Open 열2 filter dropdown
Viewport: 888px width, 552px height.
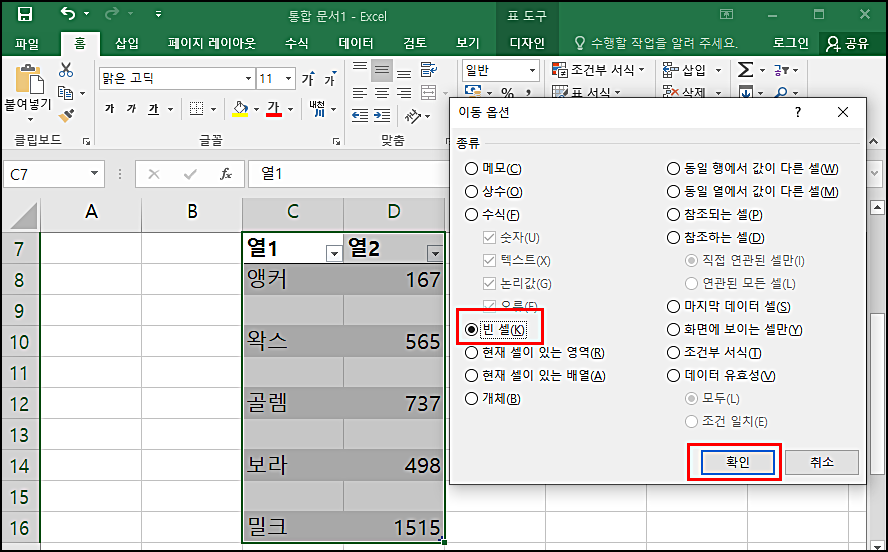pyautogui.click(x=435, y=254)
